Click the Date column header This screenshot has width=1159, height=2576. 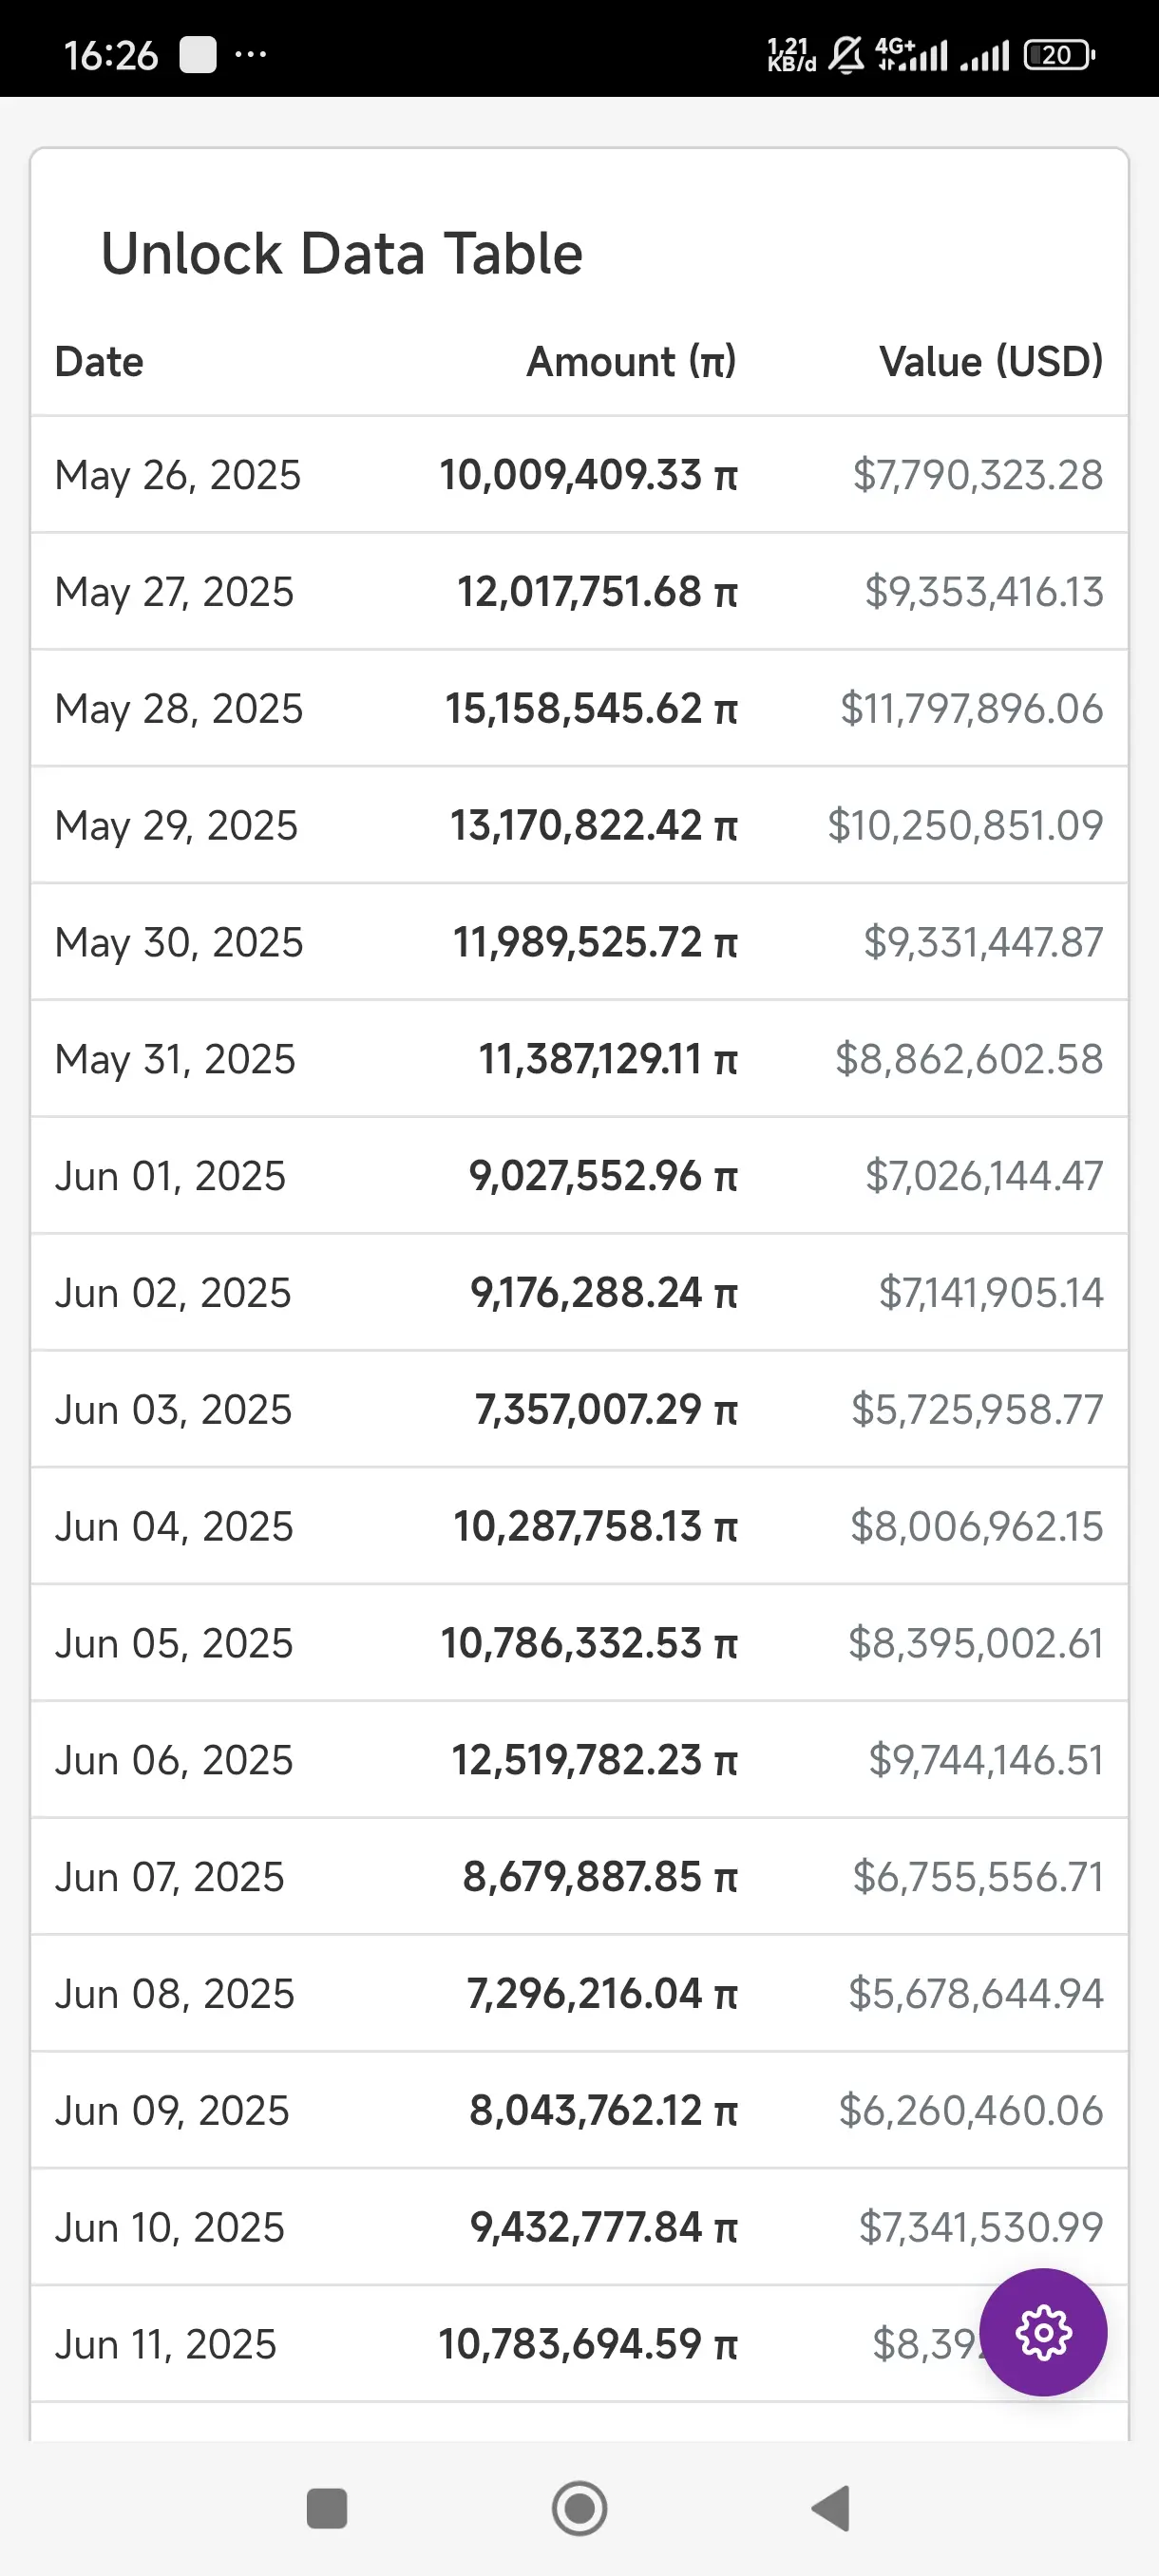(99, 362)
